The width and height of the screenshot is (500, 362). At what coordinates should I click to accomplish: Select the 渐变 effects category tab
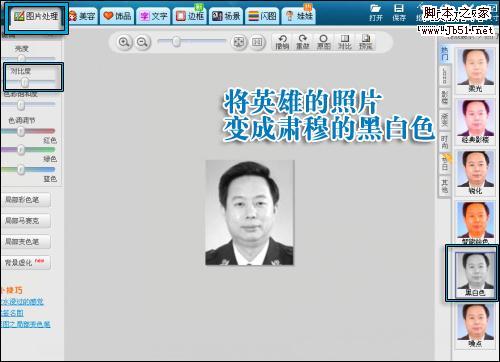(x=445, y=120)
